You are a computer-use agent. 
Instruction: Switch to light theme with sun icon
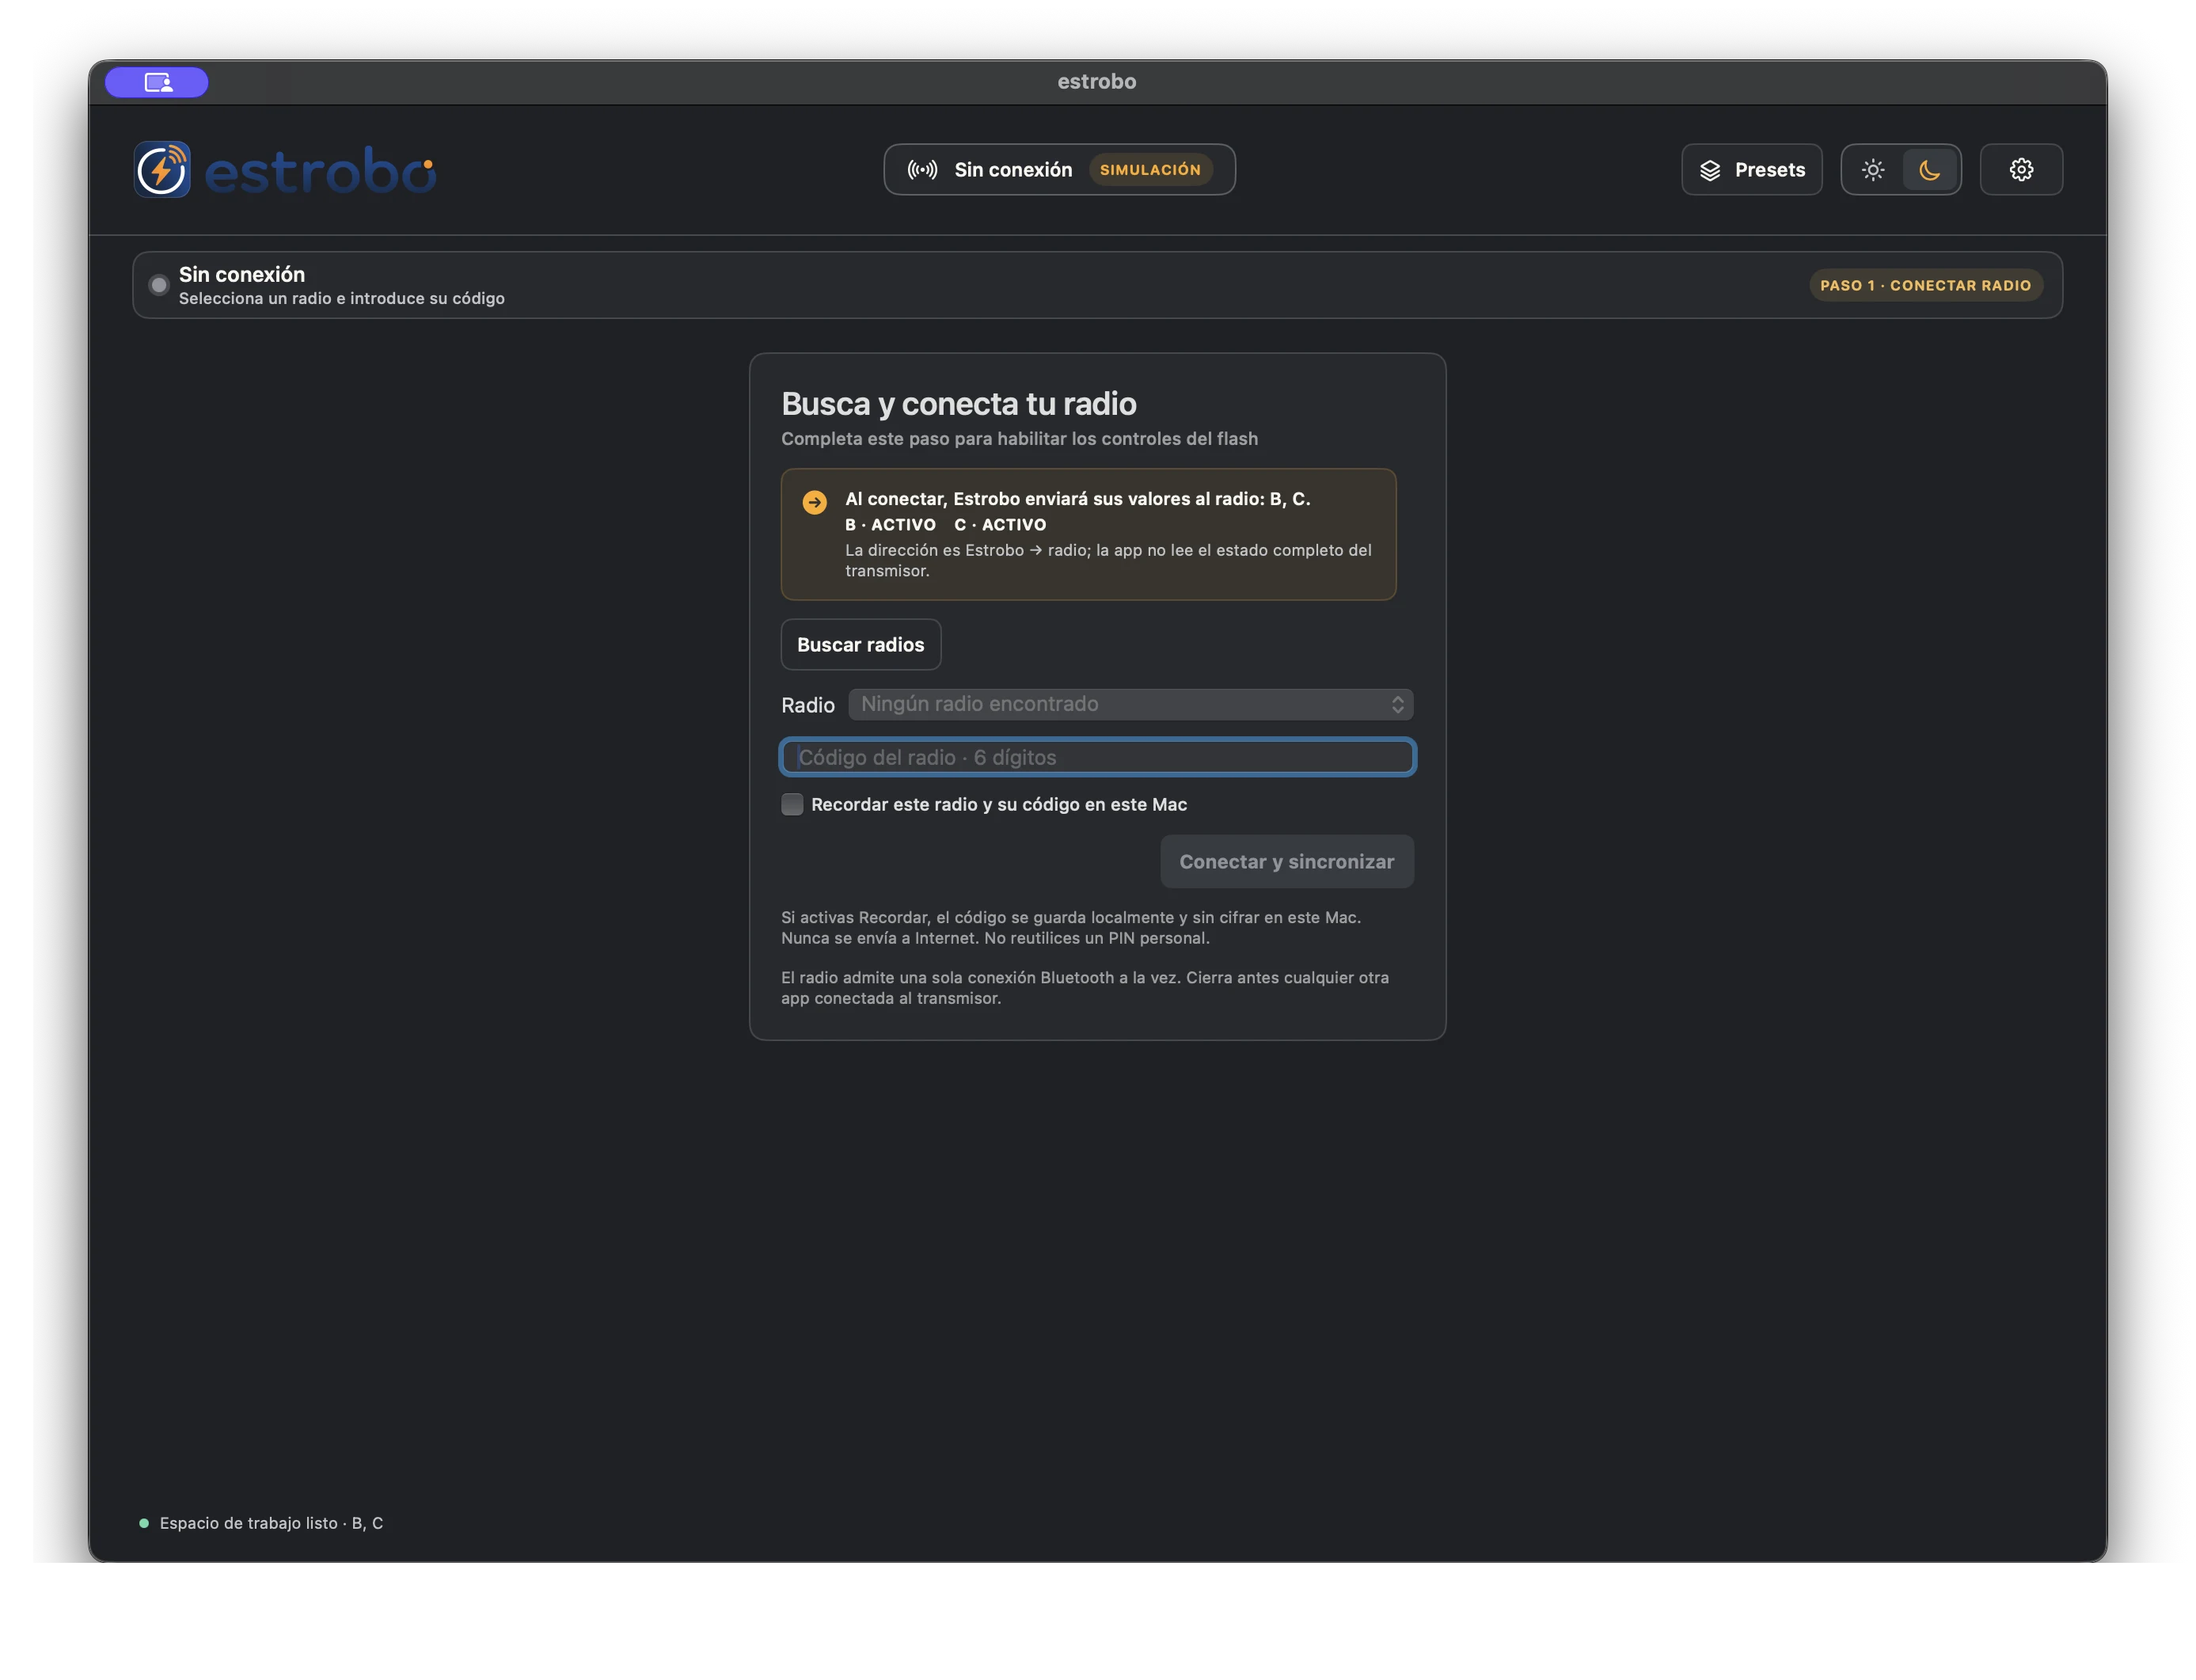tap(1873, 170)
